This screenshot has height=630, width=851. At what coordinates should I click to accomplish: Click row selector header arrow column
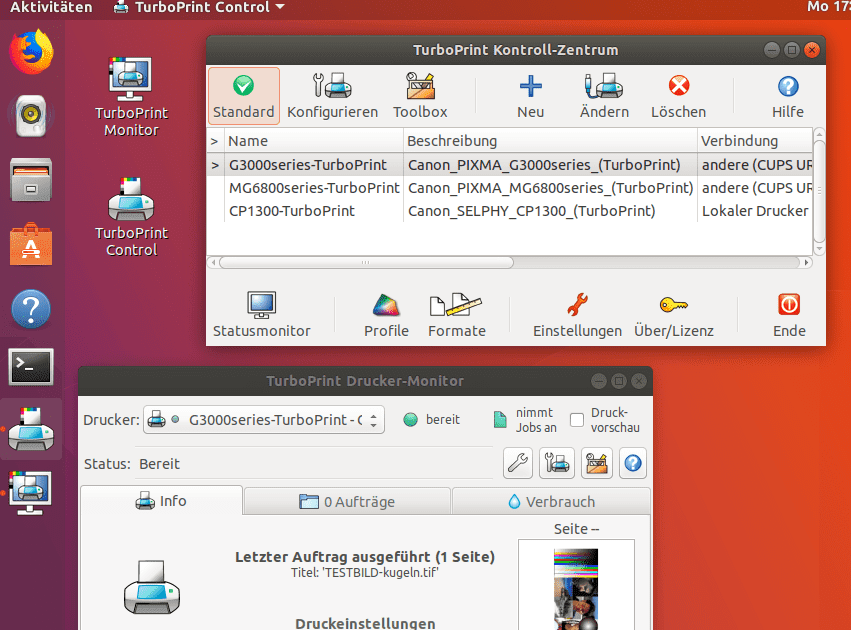coord(215,141)
